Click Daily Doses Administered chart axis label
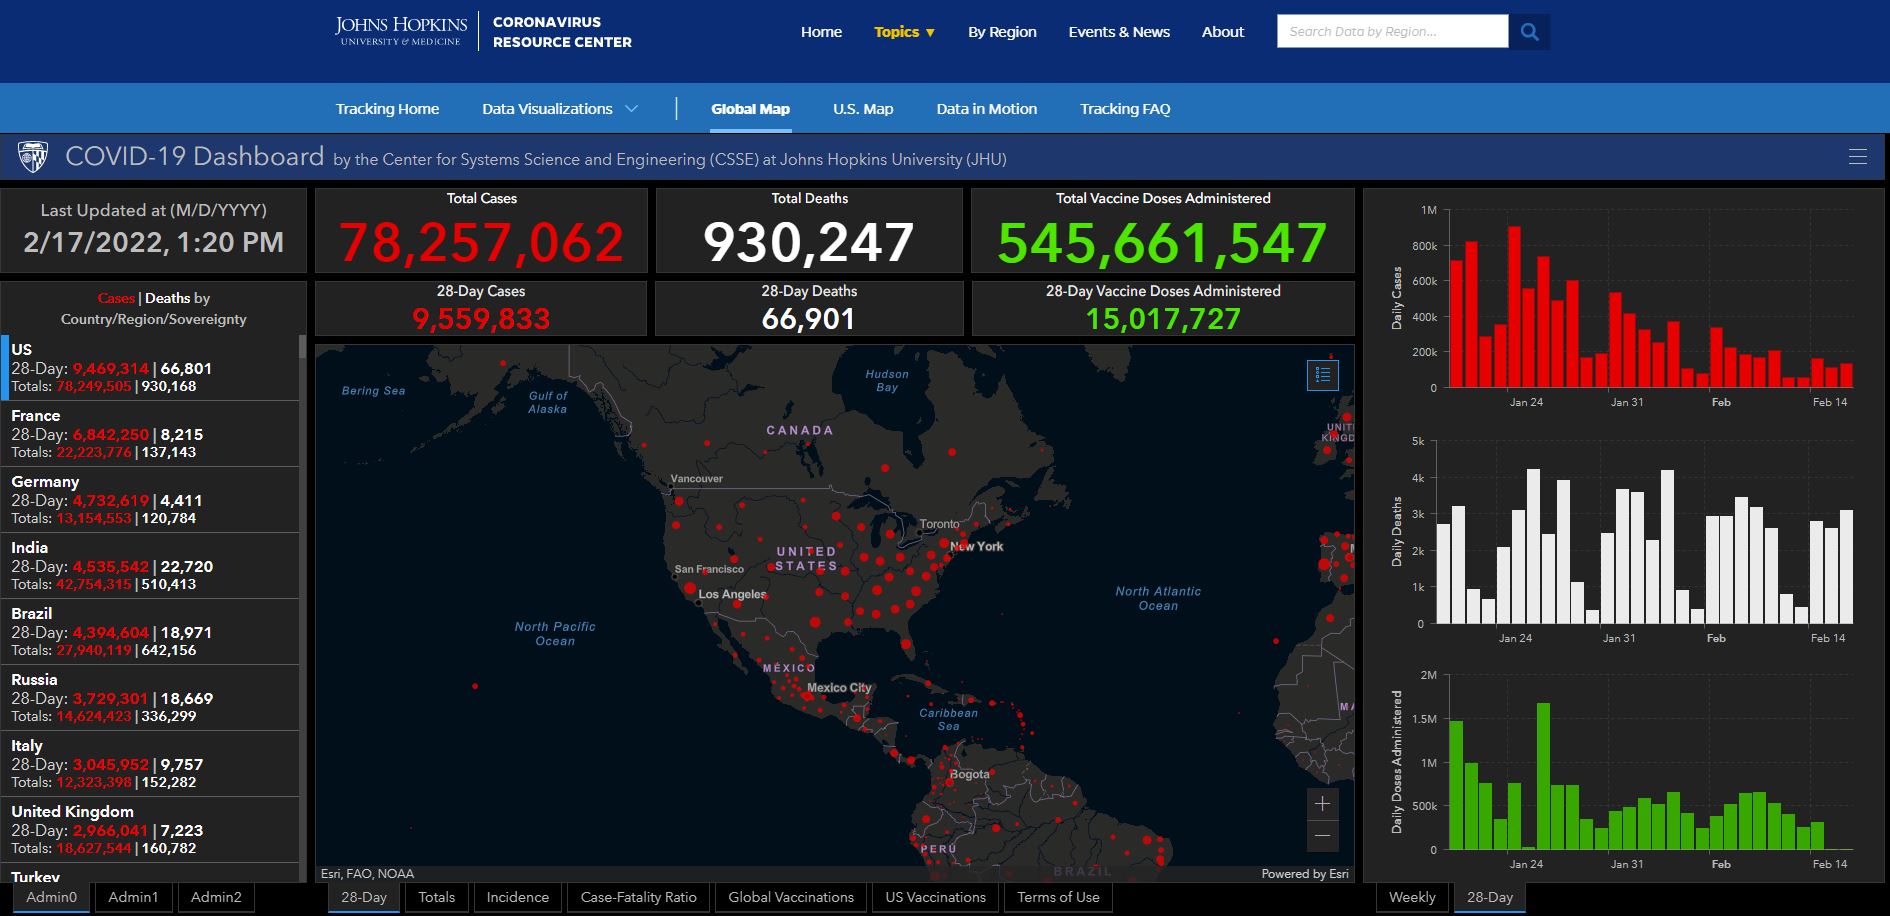Image resolution: width=1890 pixels, height=916 pixels. point(1397,762)
